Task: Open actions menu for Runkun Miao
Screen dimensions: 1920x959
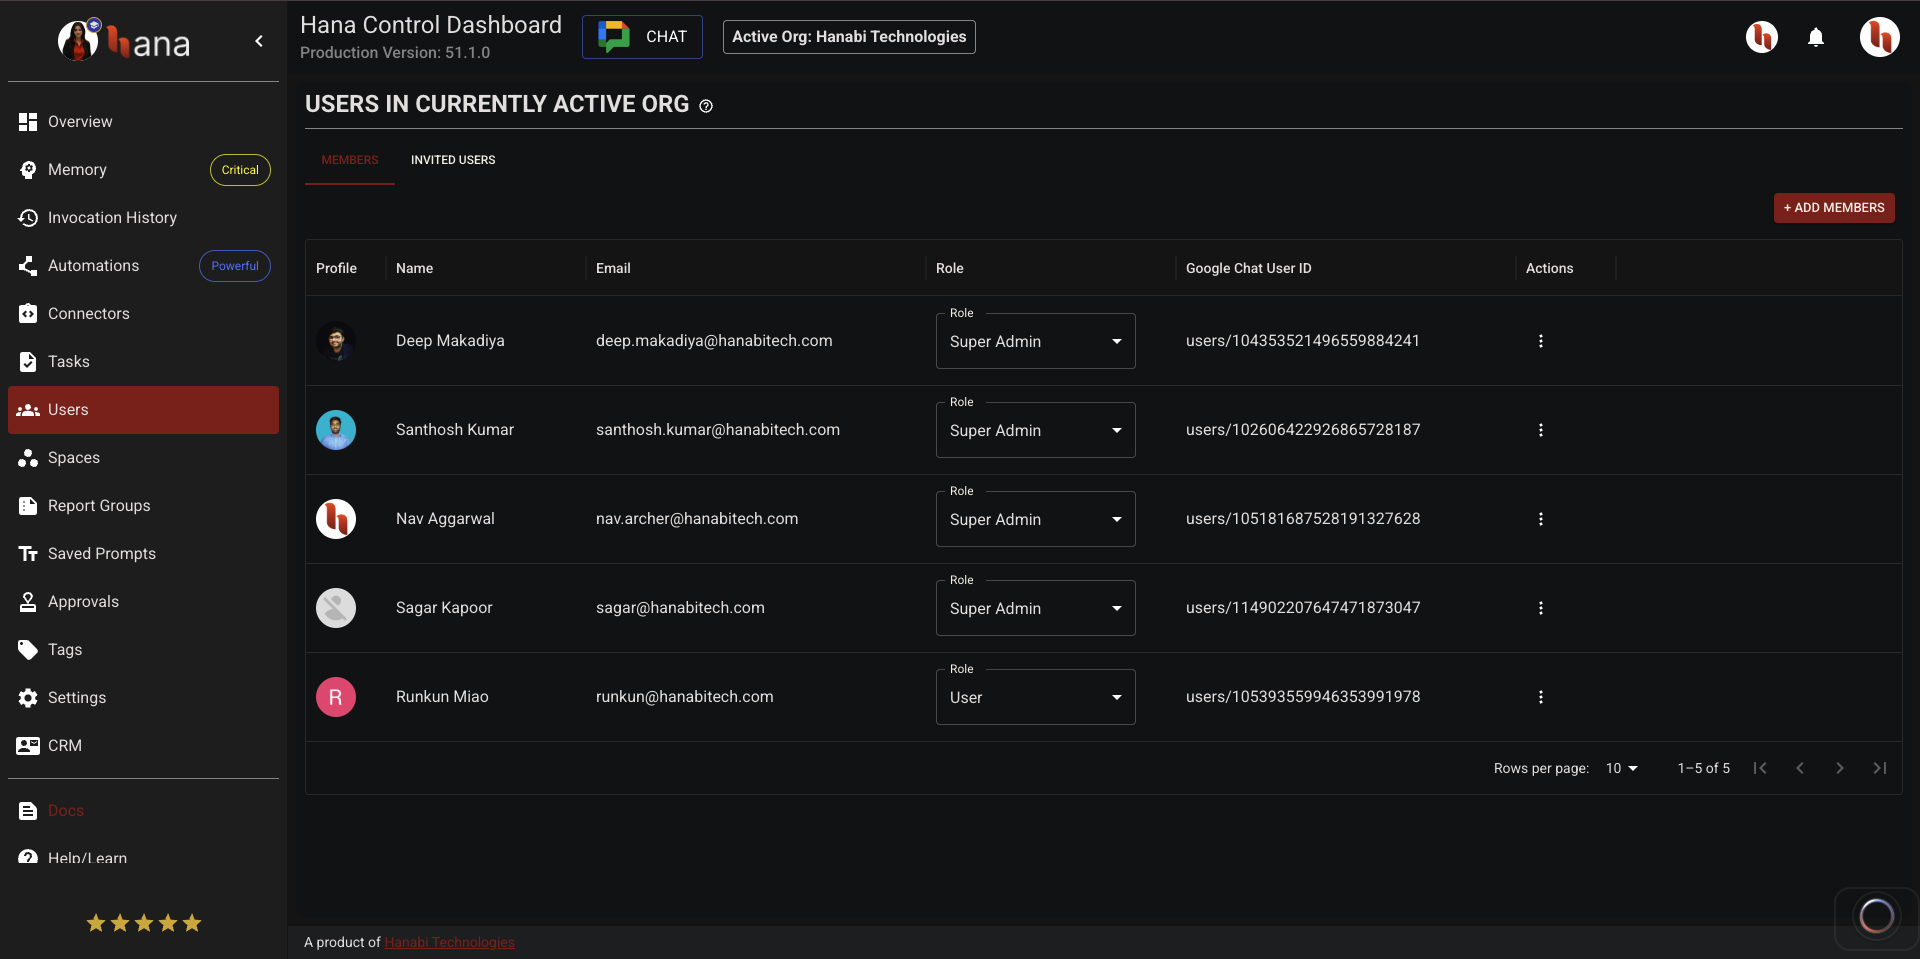Action: pos(1541,697)
